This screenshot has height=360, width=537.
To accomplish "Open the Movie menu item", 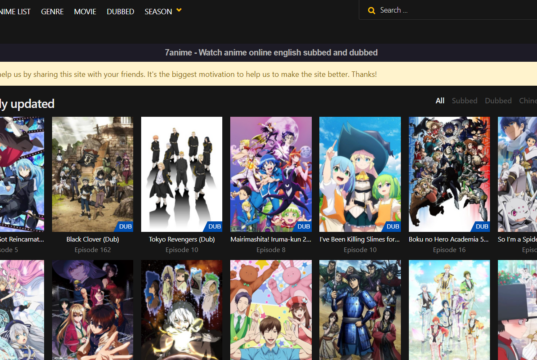I will 85,12.
